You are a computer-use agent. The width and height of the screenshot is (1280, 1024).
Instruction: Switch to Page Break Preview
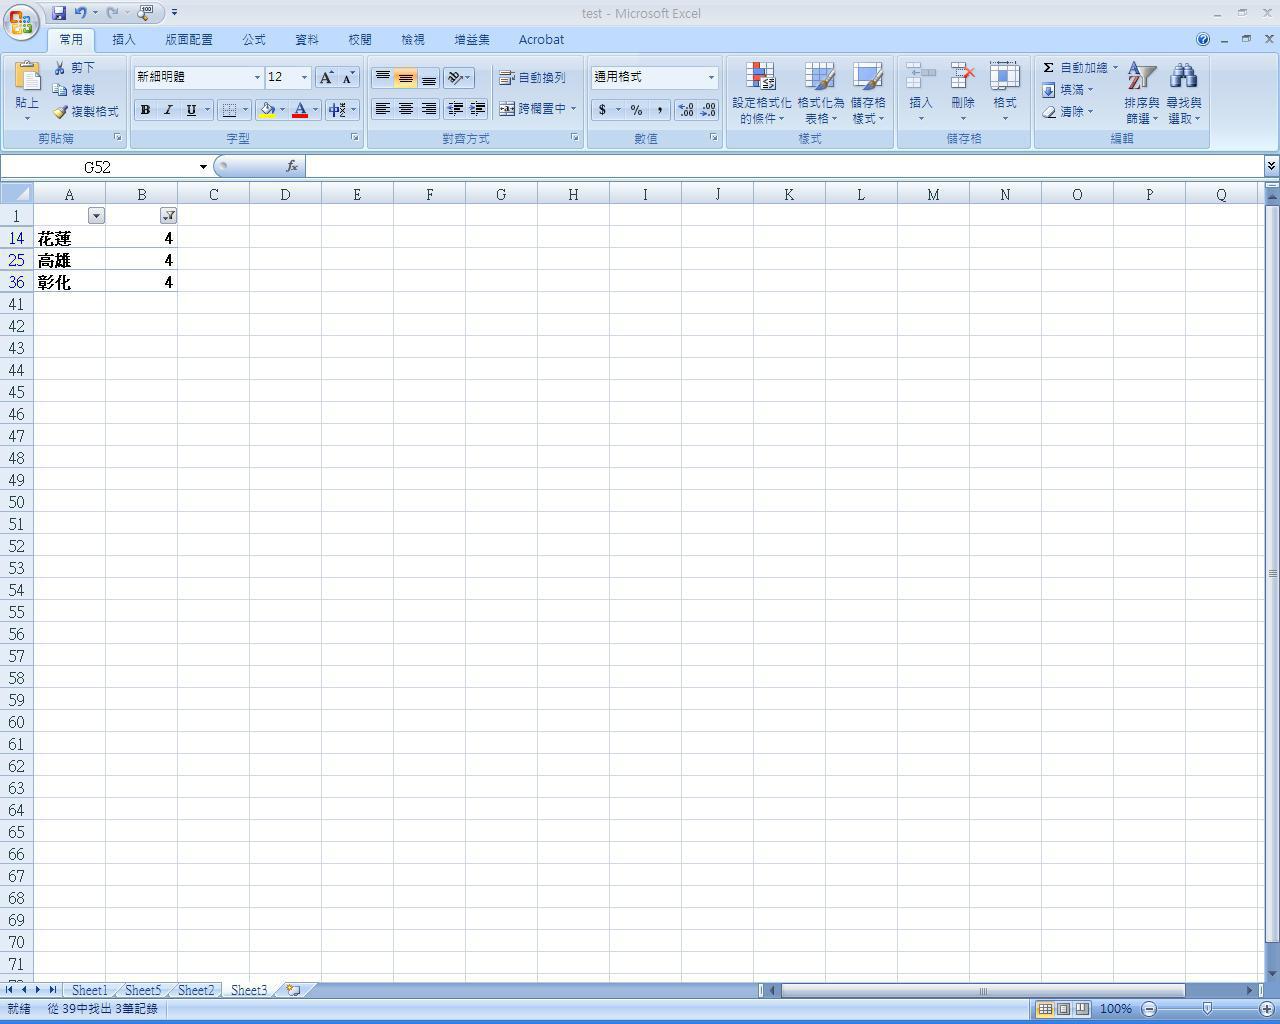point(1082,1009)
